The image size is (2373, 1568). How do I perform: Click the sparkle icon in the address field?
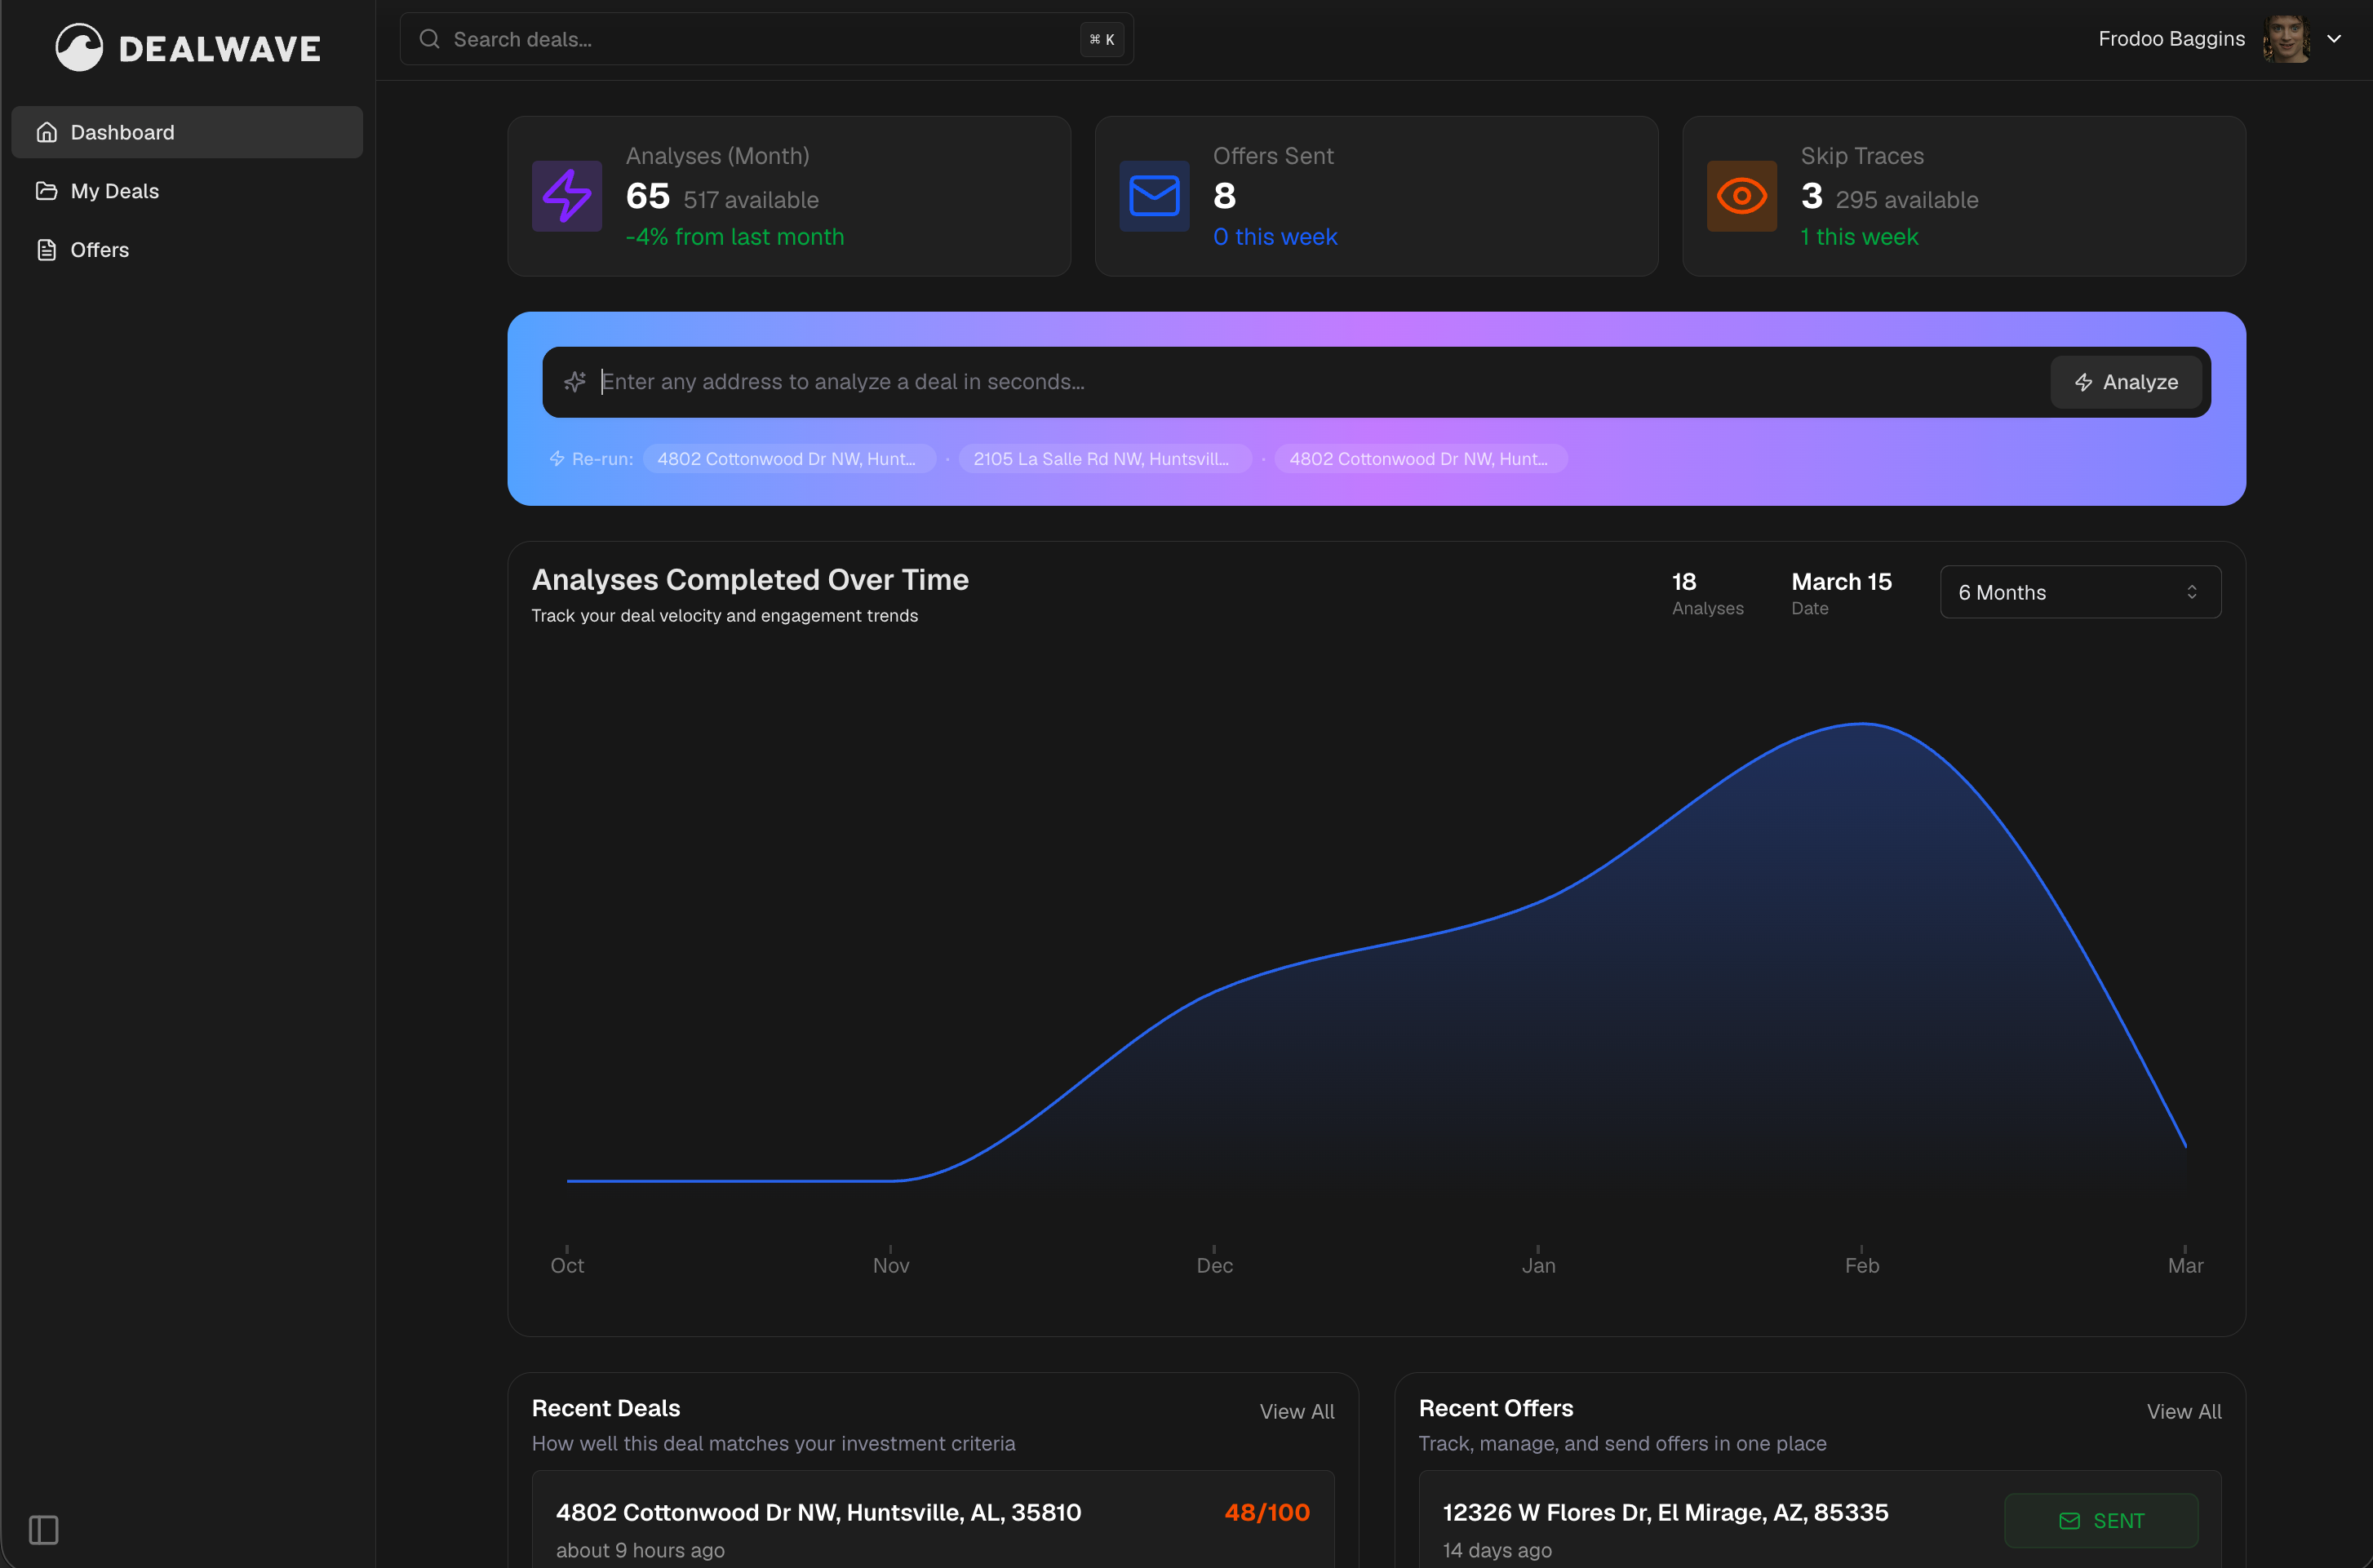pyautogui.click(x=574, y=381)
